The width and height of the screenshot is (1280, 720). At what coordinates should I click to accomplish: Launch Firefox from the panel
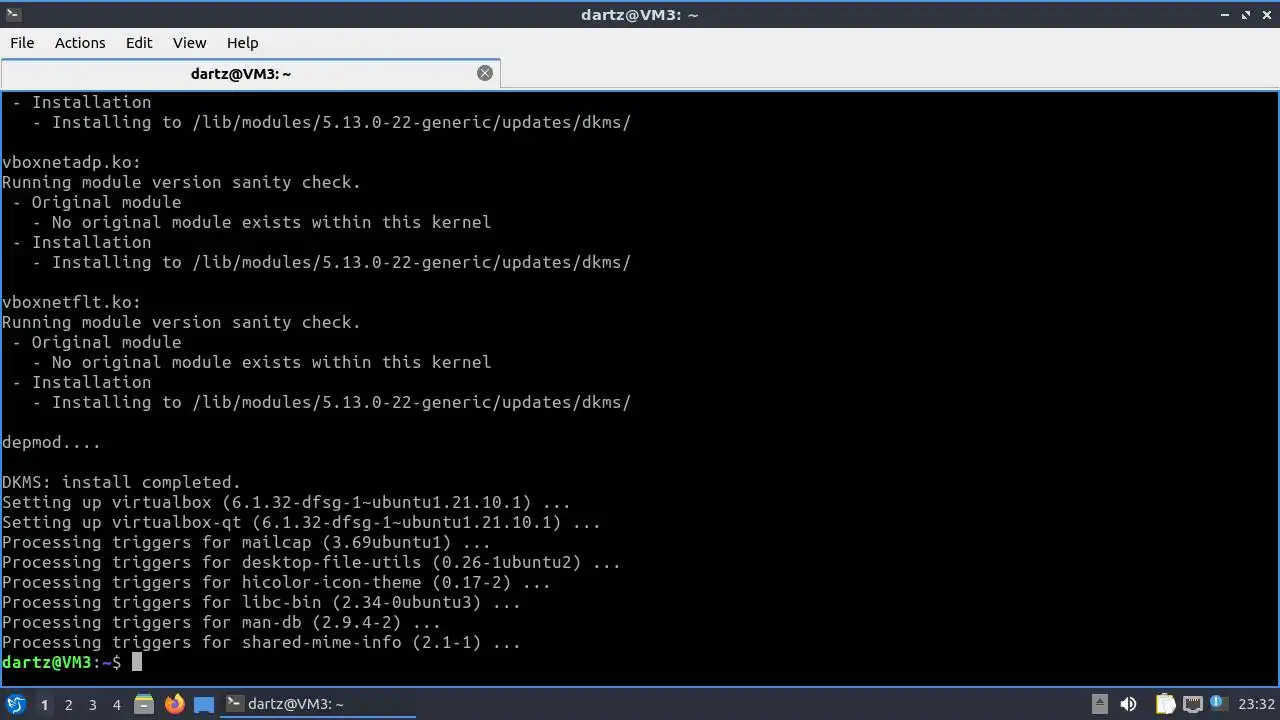point(174,705)
